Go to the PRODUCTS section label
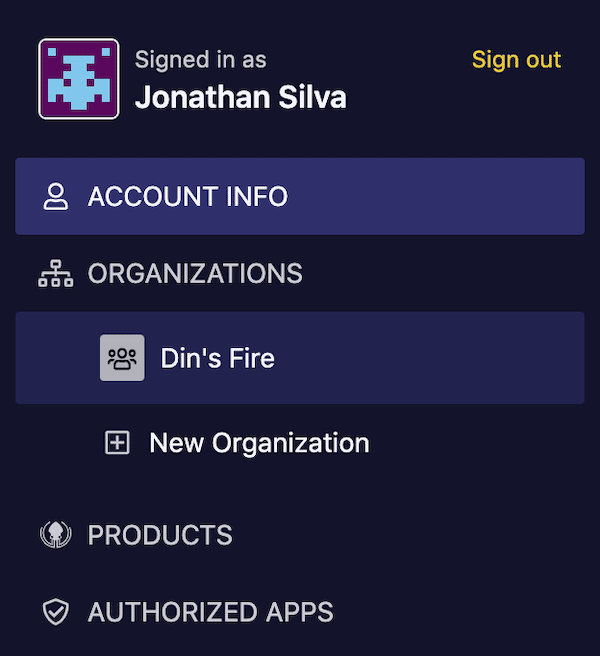 click(x=160, y=535)
